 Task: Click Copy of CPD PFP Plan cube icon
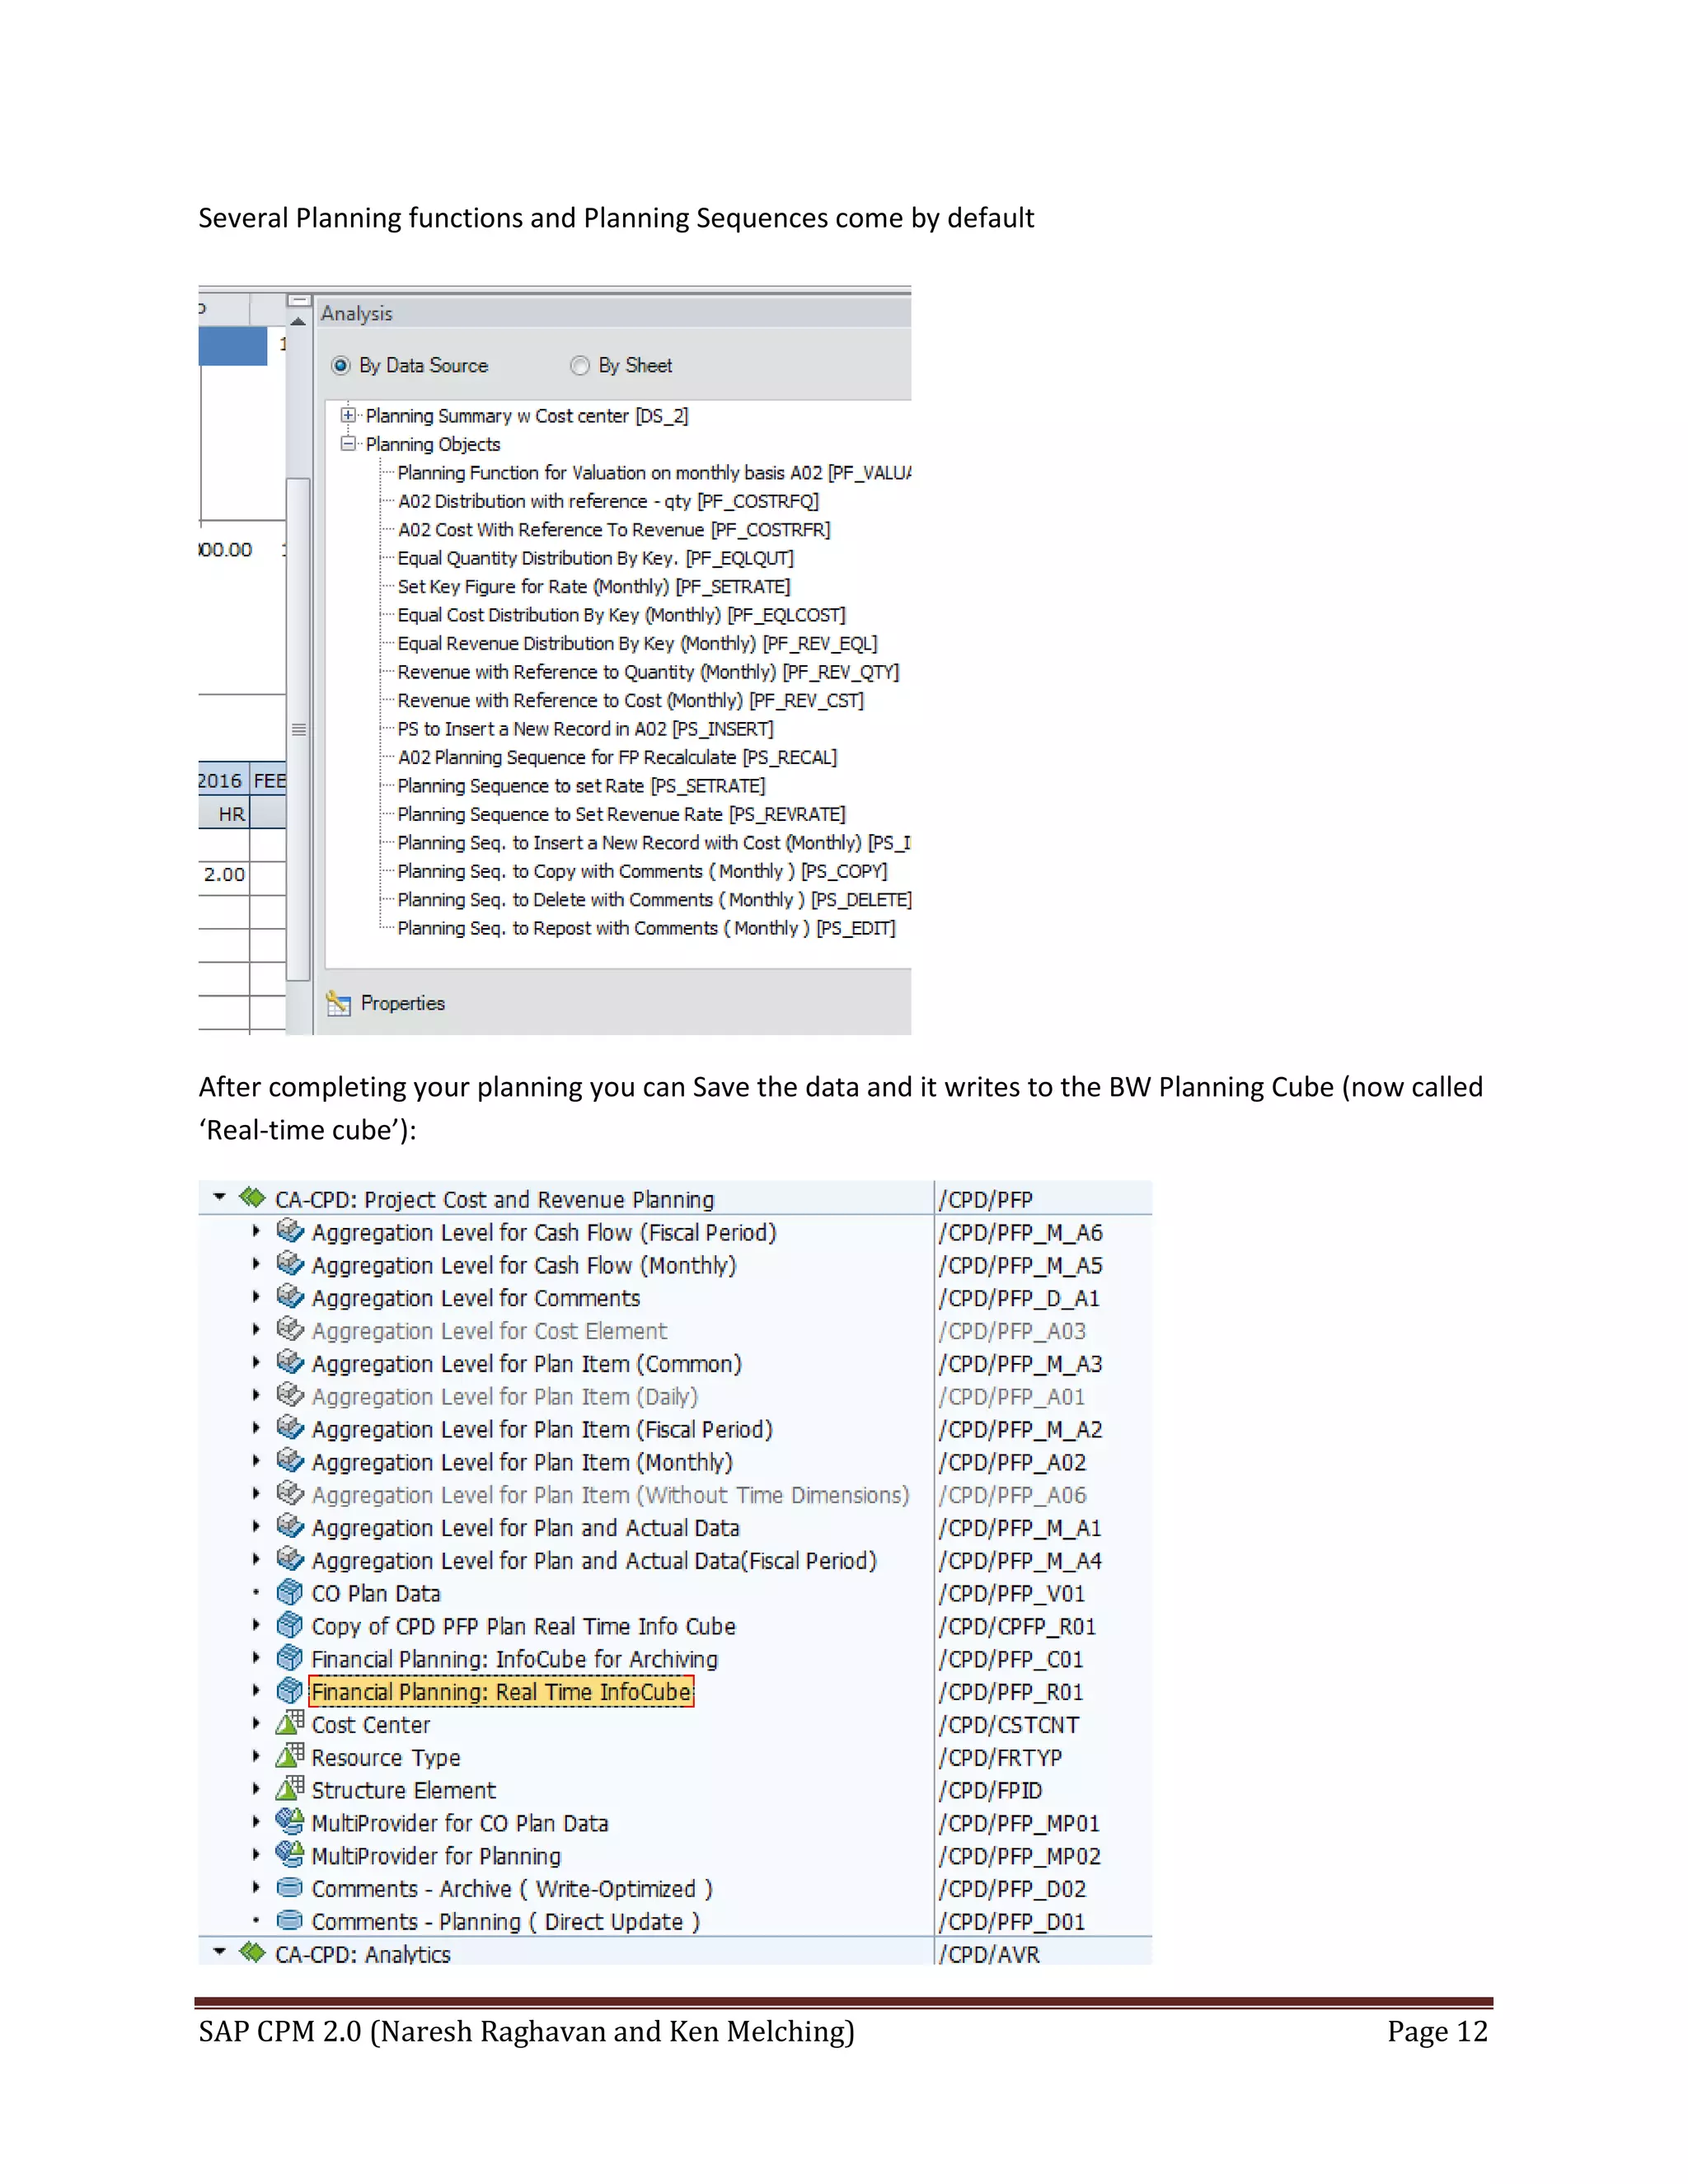pos(290,1624)
